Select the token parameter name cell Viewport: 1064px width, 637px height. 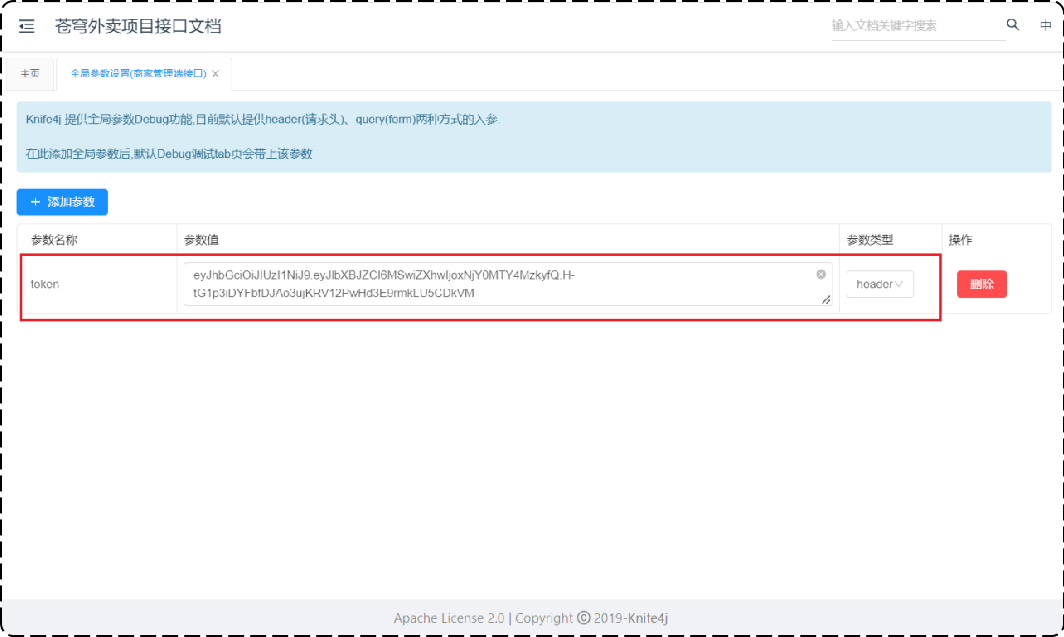(x=97, y=284)
